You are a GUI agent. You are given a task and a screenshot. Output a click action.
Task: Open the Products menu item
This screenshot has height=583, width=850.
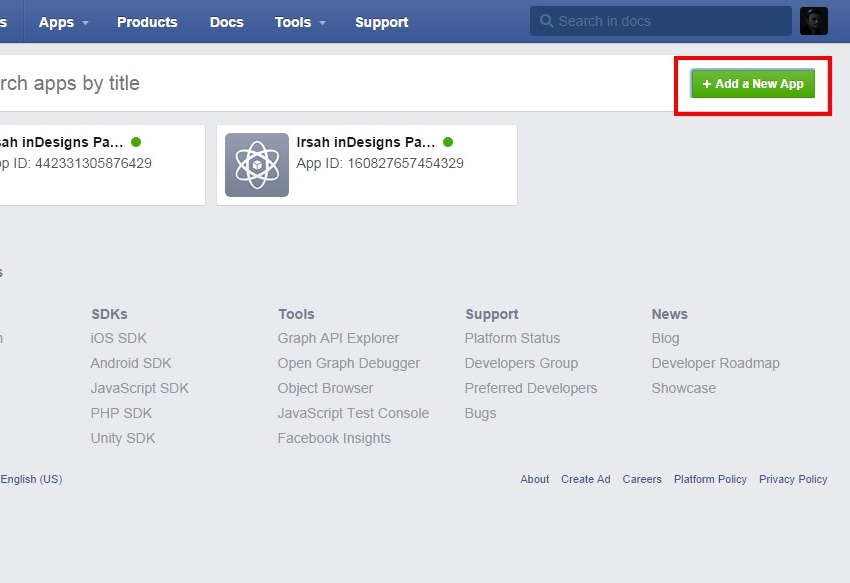tap(147, 22)
